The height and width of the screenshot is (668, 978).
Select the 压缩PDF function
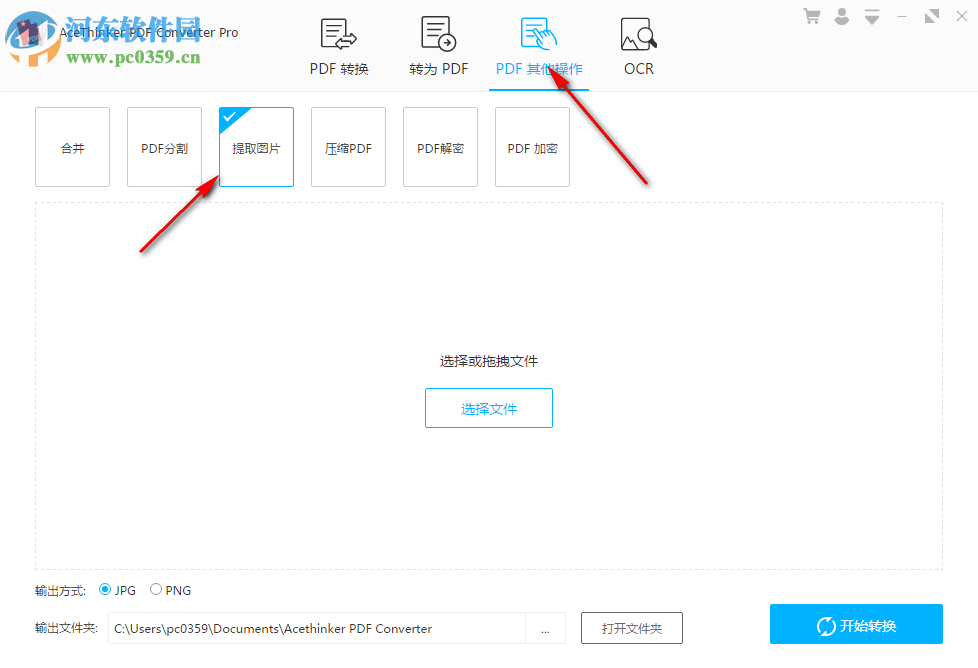click(348, 147)
